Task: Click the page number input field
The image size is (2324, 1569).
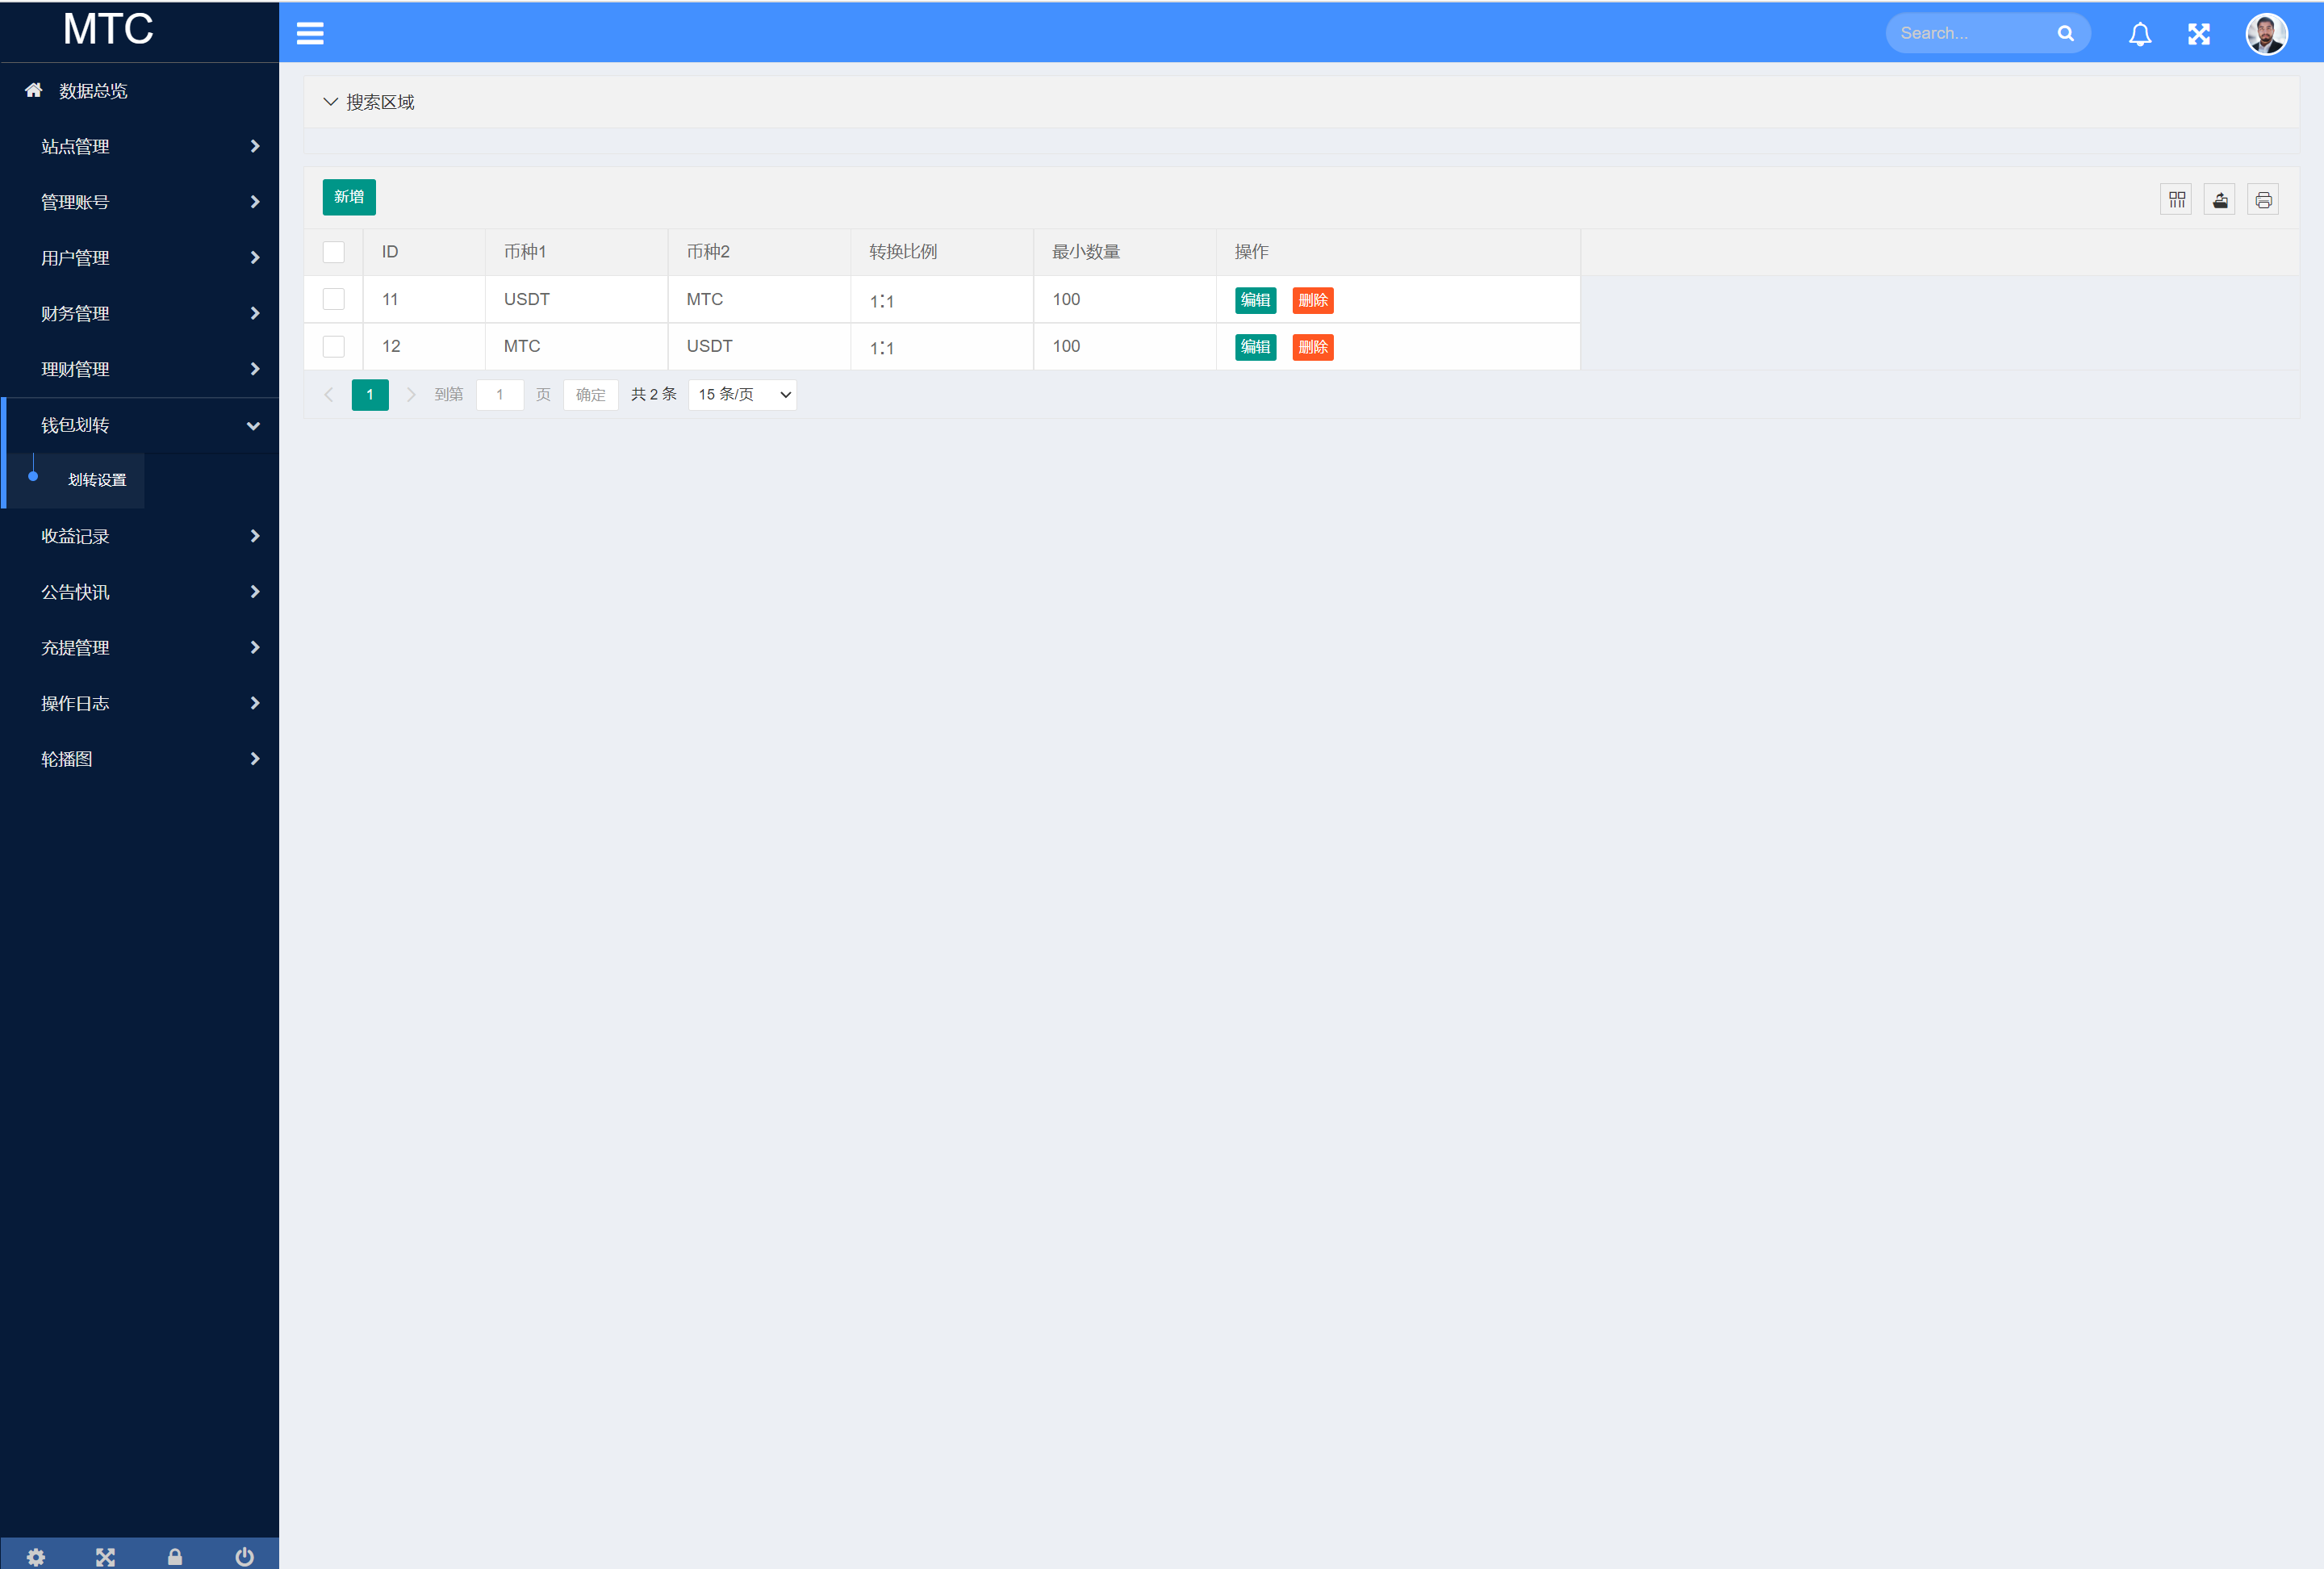Action: click(499, 394)
